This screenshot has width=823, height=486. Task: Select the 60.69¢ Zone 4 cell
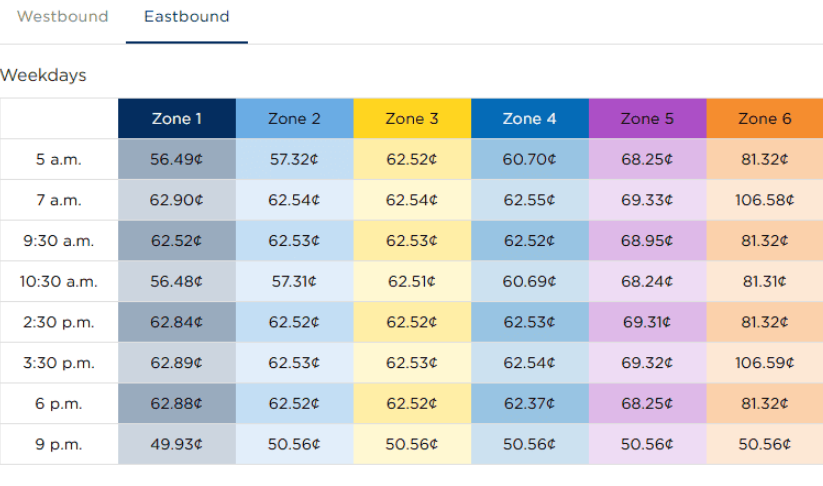pyautogui.click(x=530, y=282)
